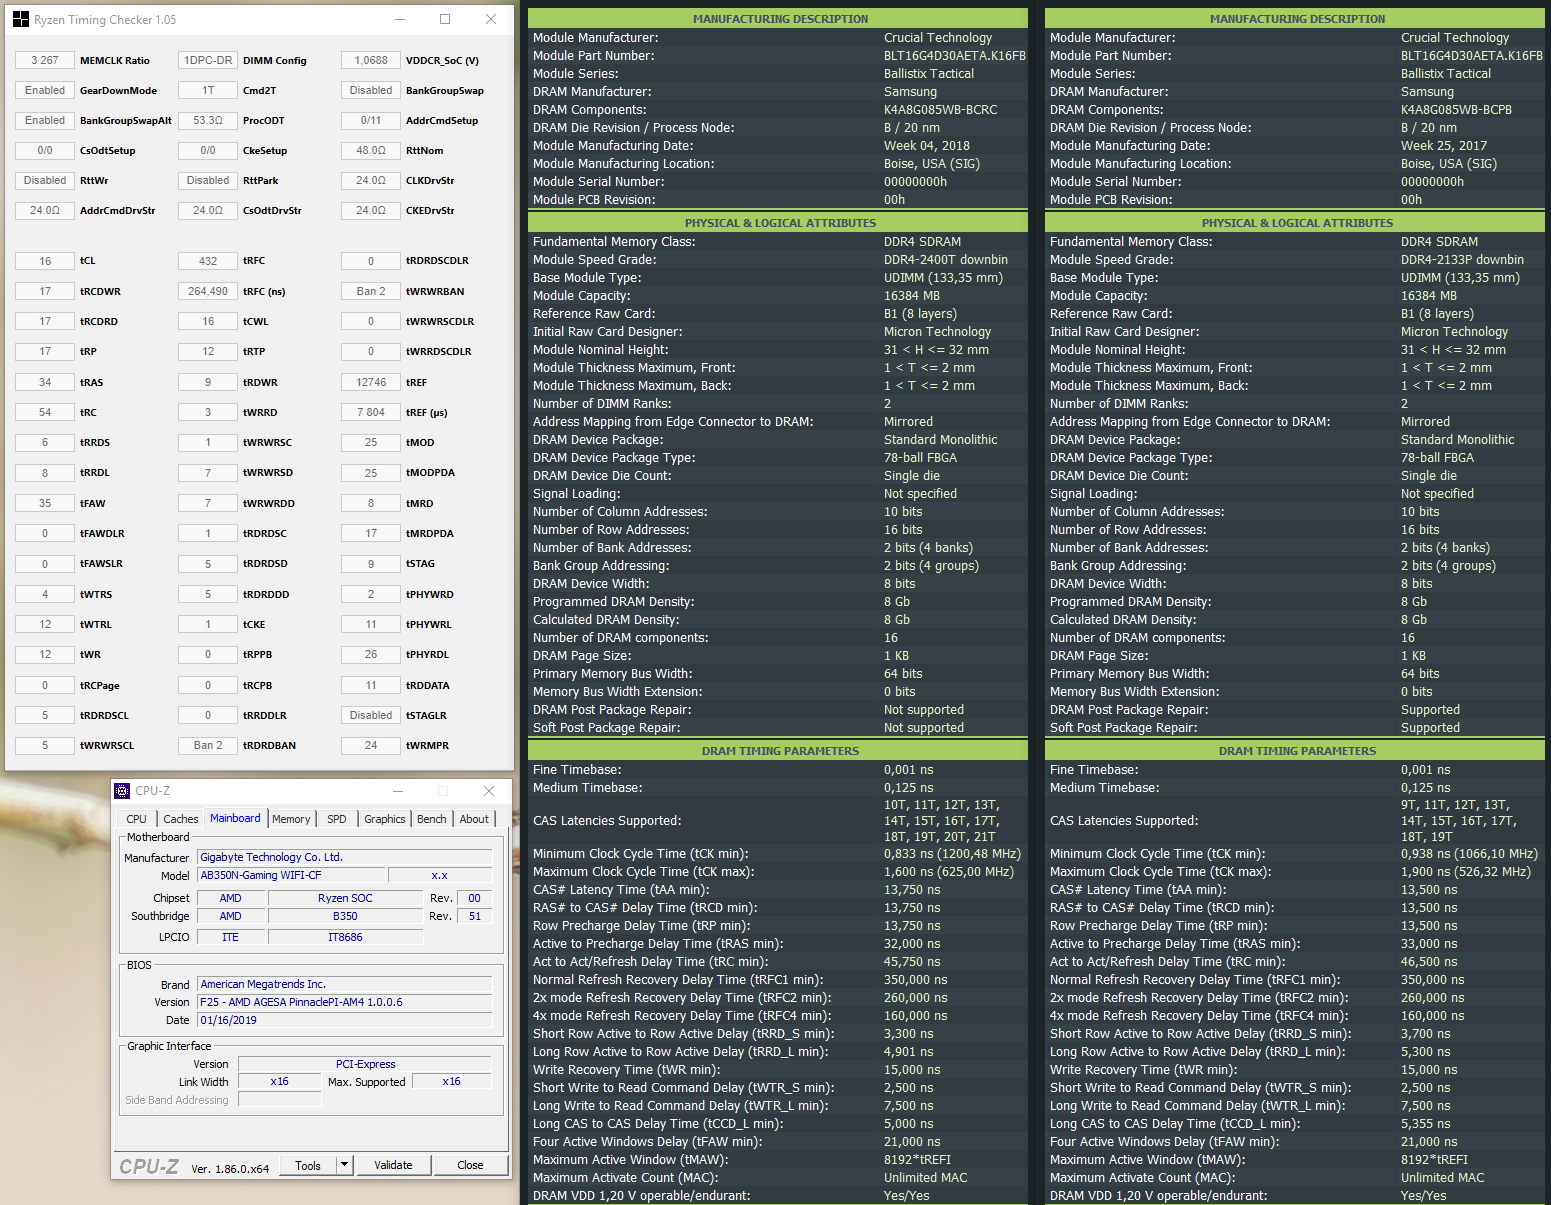The width and height of the screenshot is (1551, 1205).
Task: Click the tREF value 12746
Action: [x=371, y=382]
